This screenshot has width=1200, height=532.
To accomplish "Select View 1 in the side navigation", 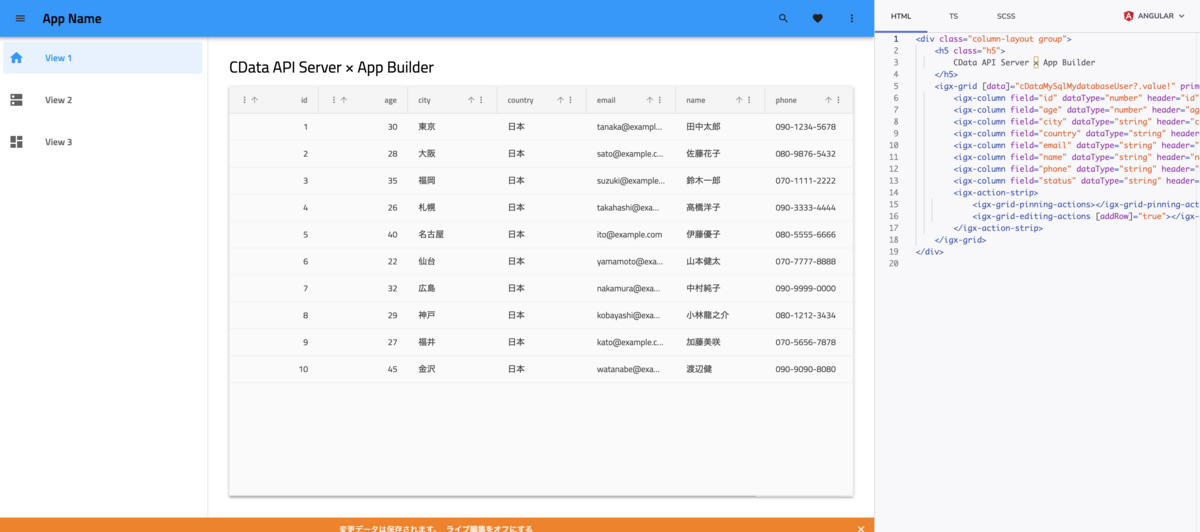I will pos(103,57).
